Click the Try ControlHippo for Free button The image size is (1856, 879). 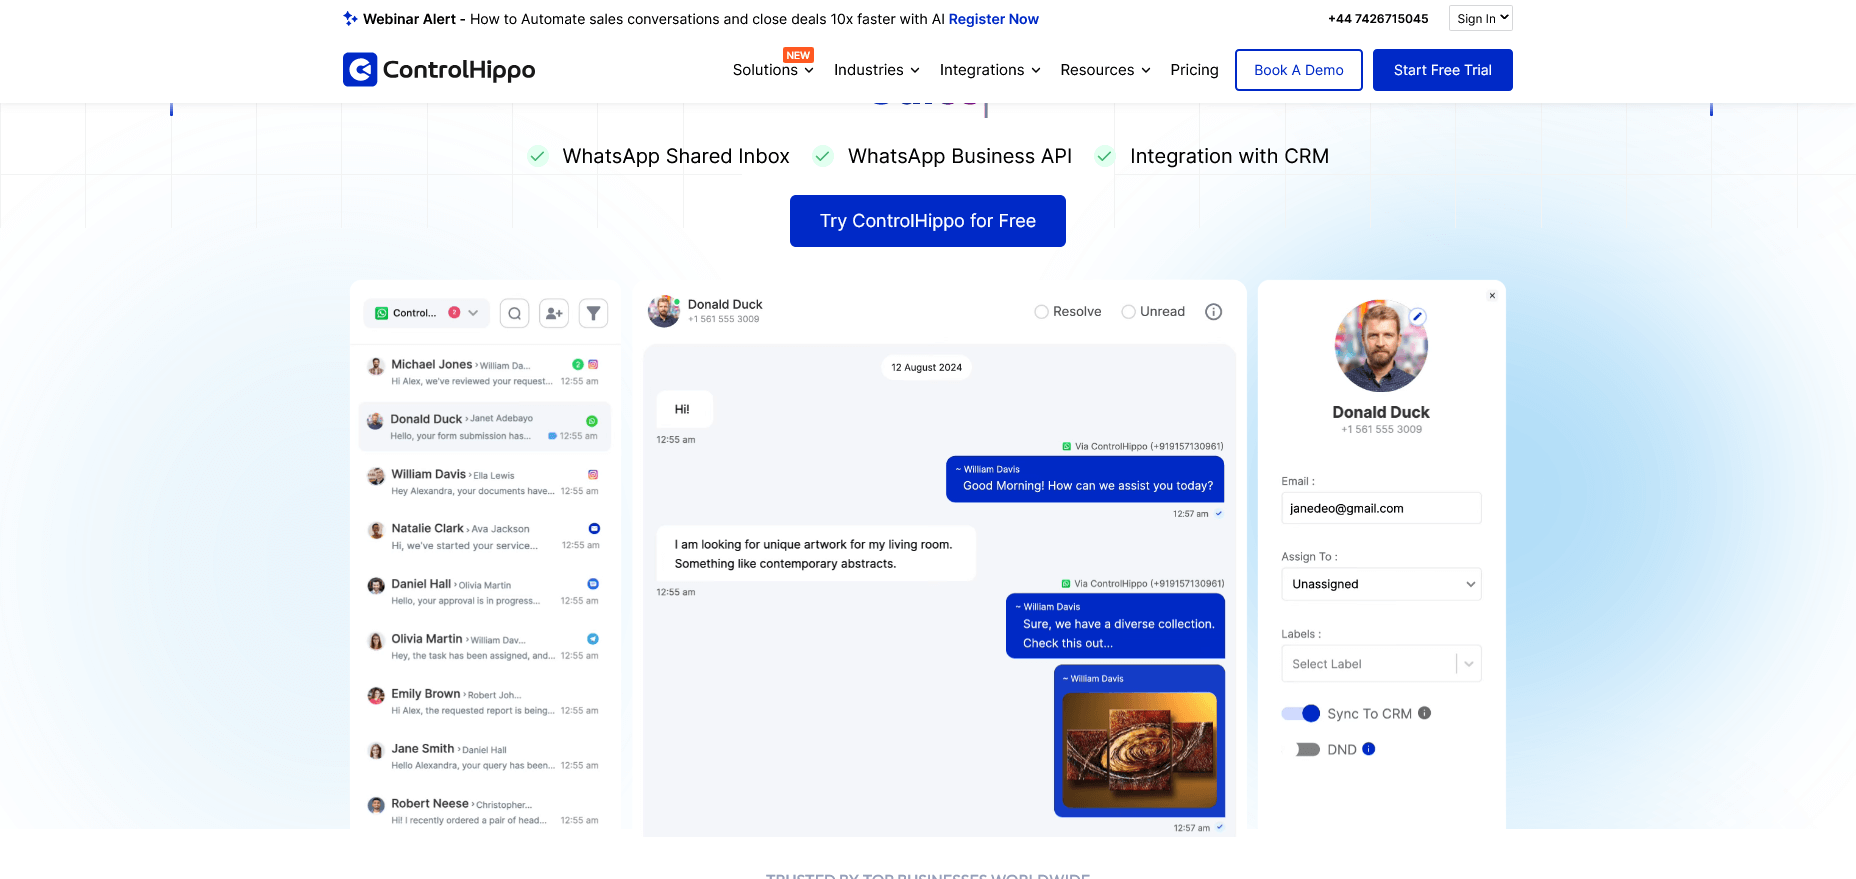coord(927,221)
